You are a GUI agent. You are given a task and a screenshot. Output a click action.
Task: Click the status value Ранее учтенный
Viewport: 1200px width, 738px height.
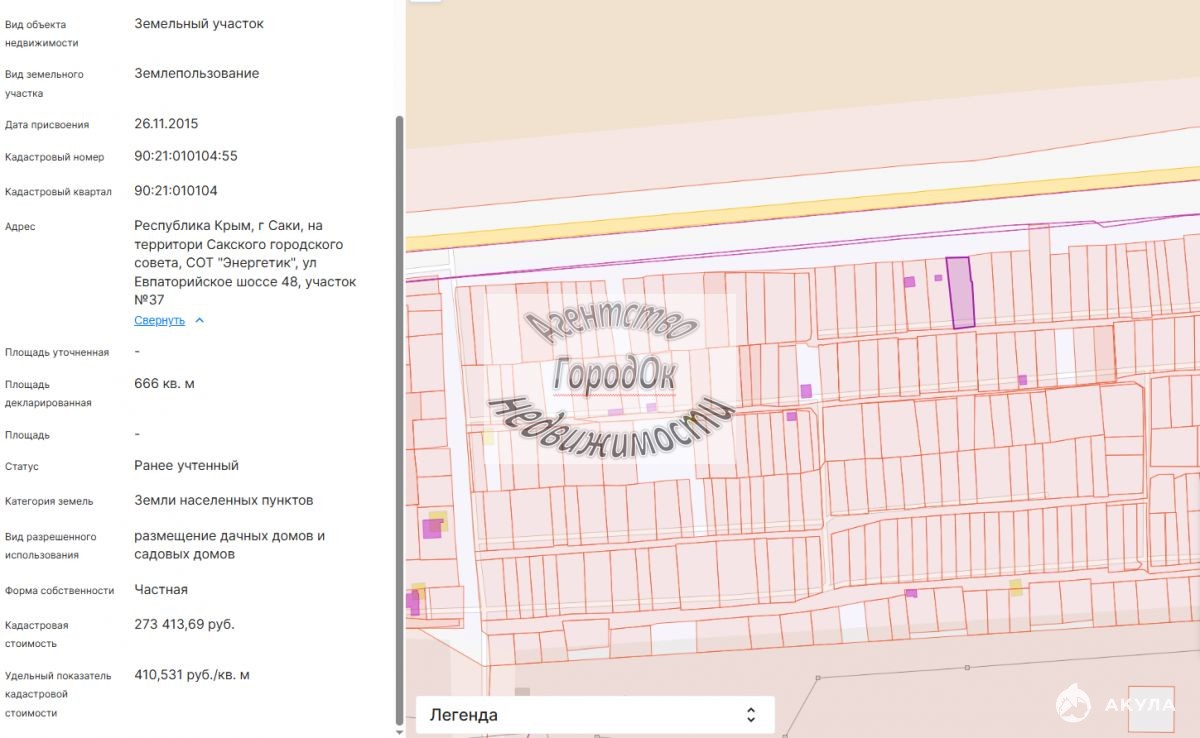(186, 465)
